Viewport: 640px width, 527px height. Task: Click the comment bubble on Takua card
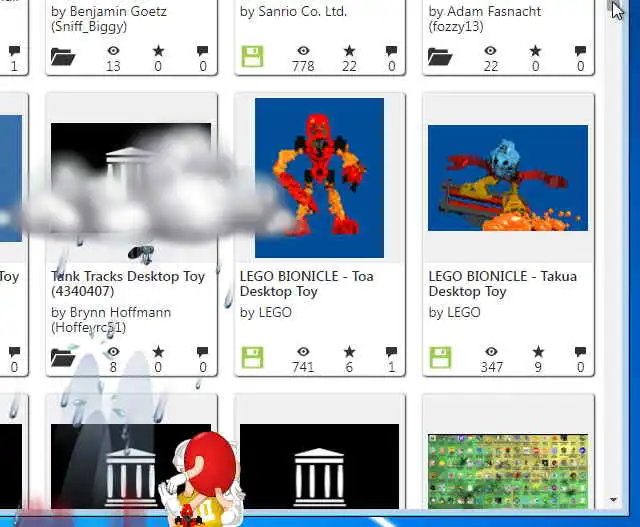pos(580,352)
